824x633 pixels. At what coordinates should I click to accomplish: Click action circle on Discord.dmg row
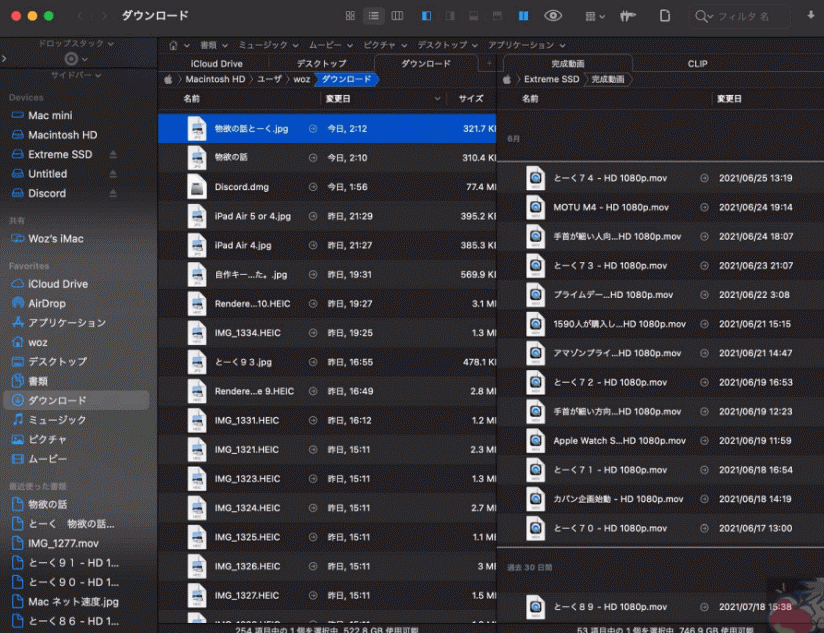coord(313,187)
